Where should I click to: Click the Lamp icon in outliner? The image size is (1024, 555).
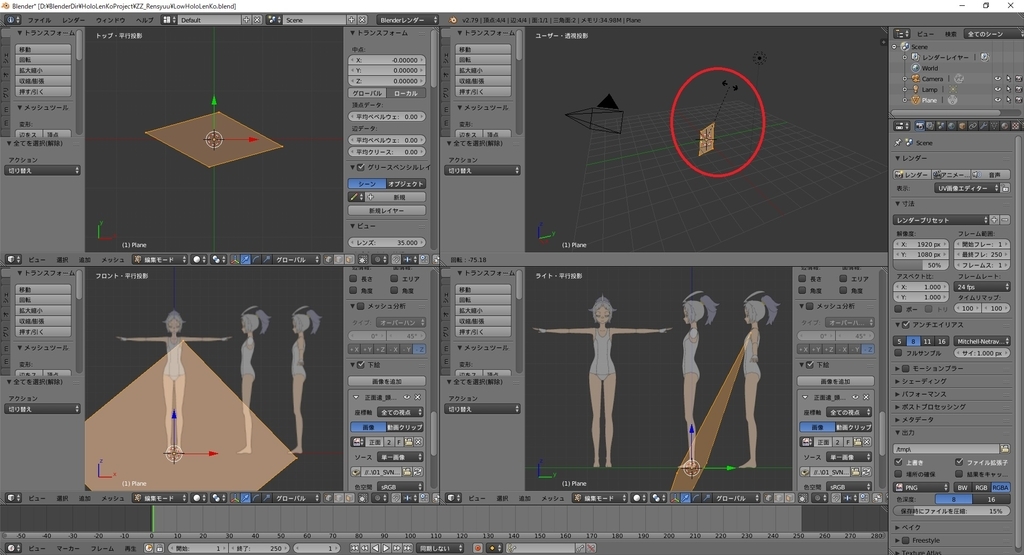(x=916, y=89)
